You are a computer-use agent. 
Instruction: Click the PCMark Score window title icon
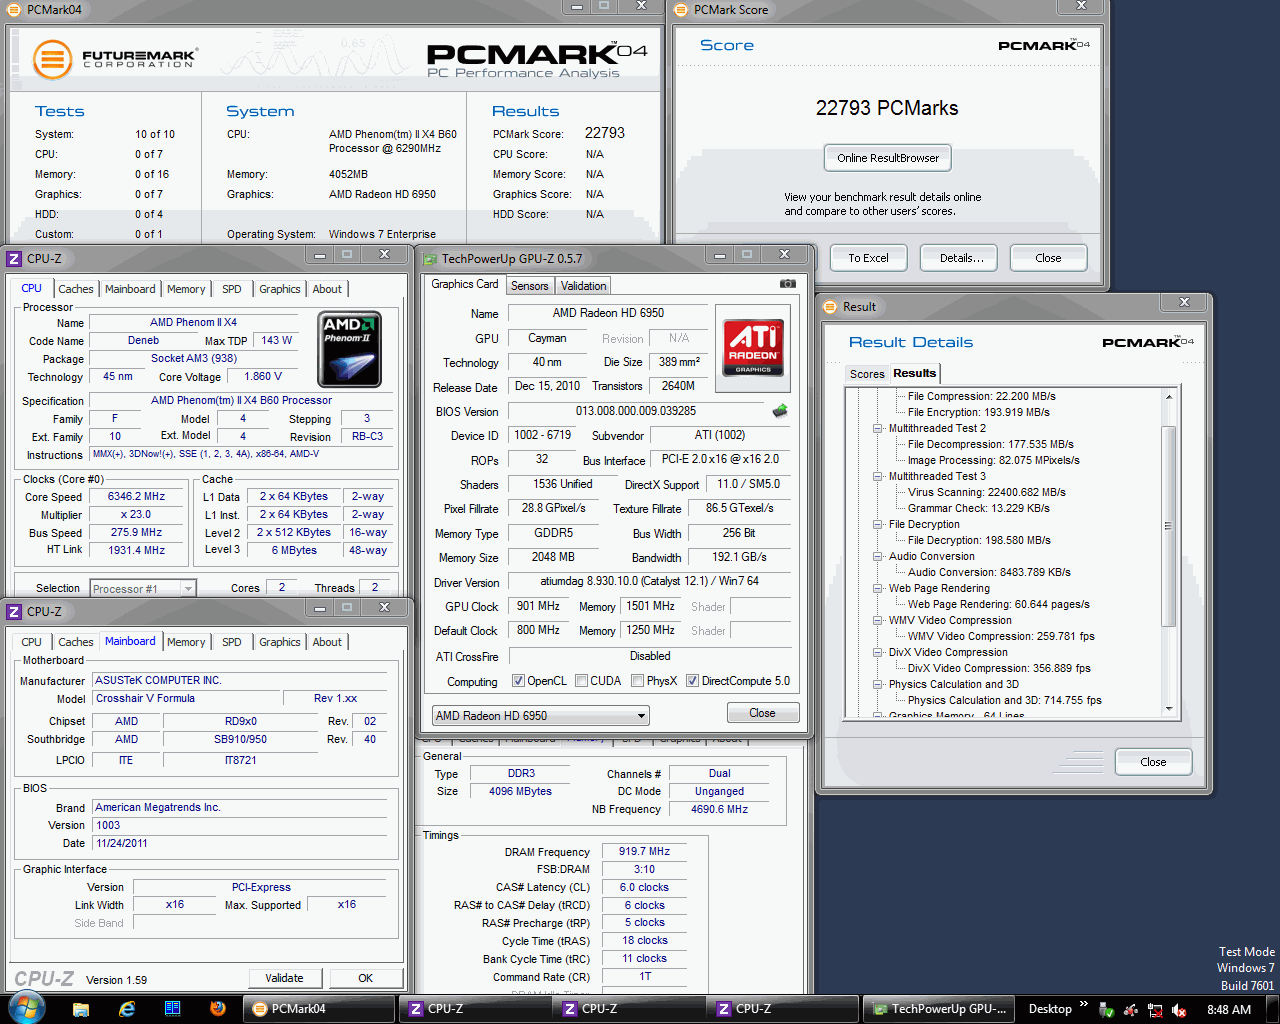coord(682,9)
